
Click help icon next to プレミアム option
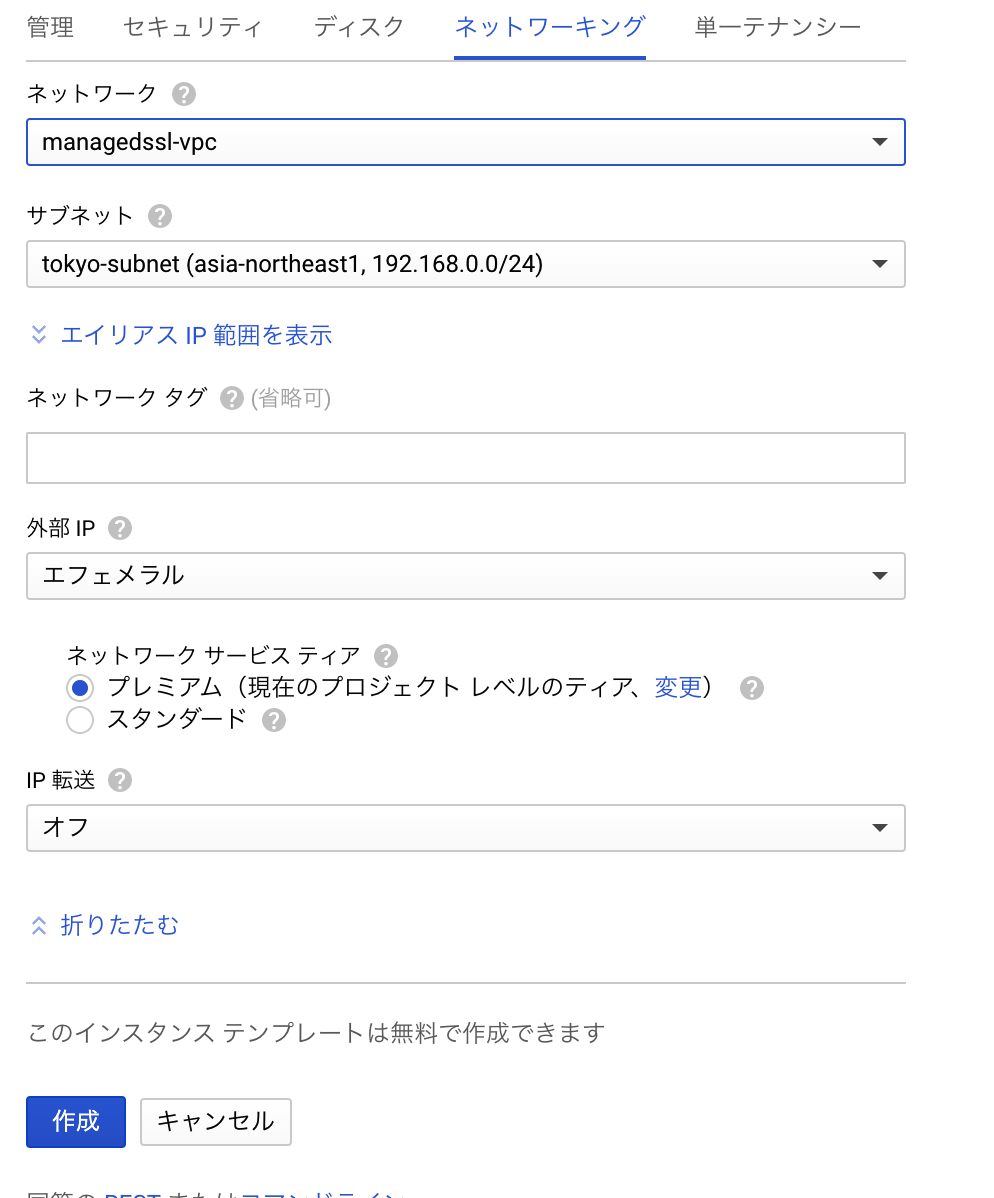pyautogui.click(x=751, y=688)
